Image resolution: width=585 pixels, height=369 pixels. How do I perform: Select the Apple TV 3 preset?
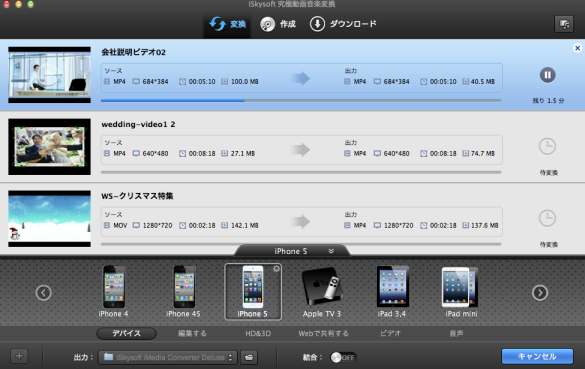click(322, 291)
